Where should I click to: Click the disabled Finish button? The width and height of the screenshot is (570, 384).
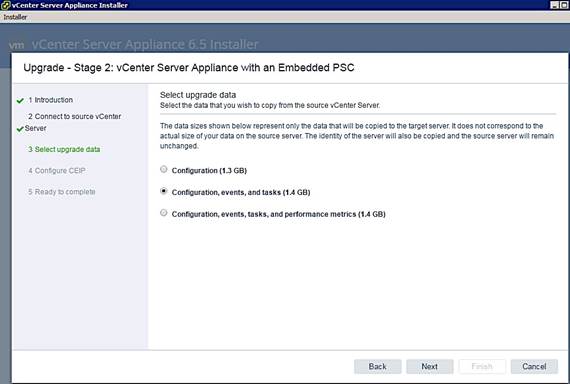pos(482,367)
